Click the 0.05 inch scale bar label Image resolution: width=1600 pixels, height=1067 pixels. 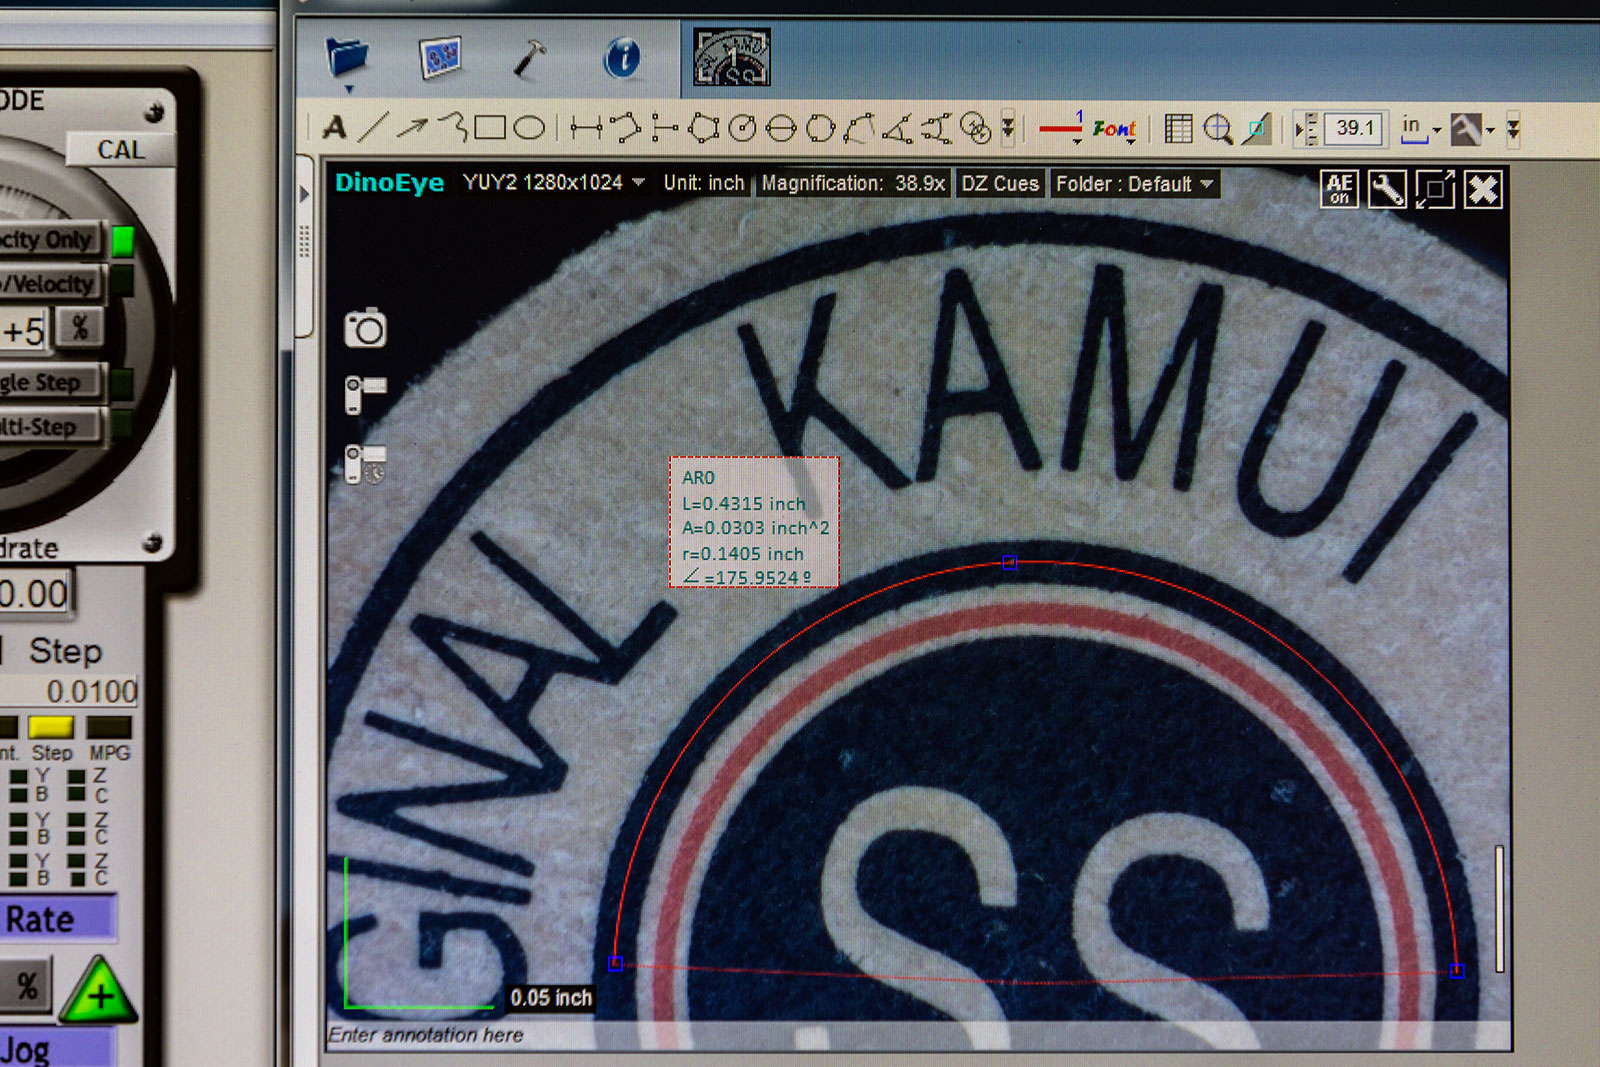551,997
